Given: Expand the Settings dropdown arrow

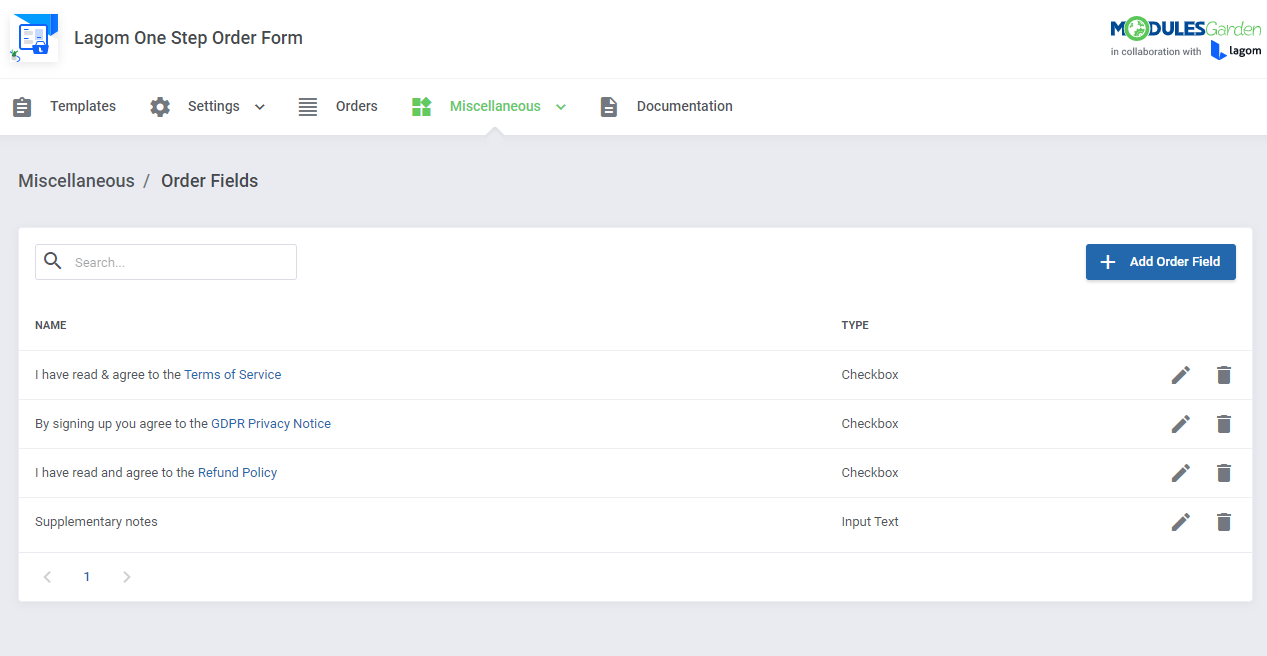Looking at the screenshot, I should [260, 107].
